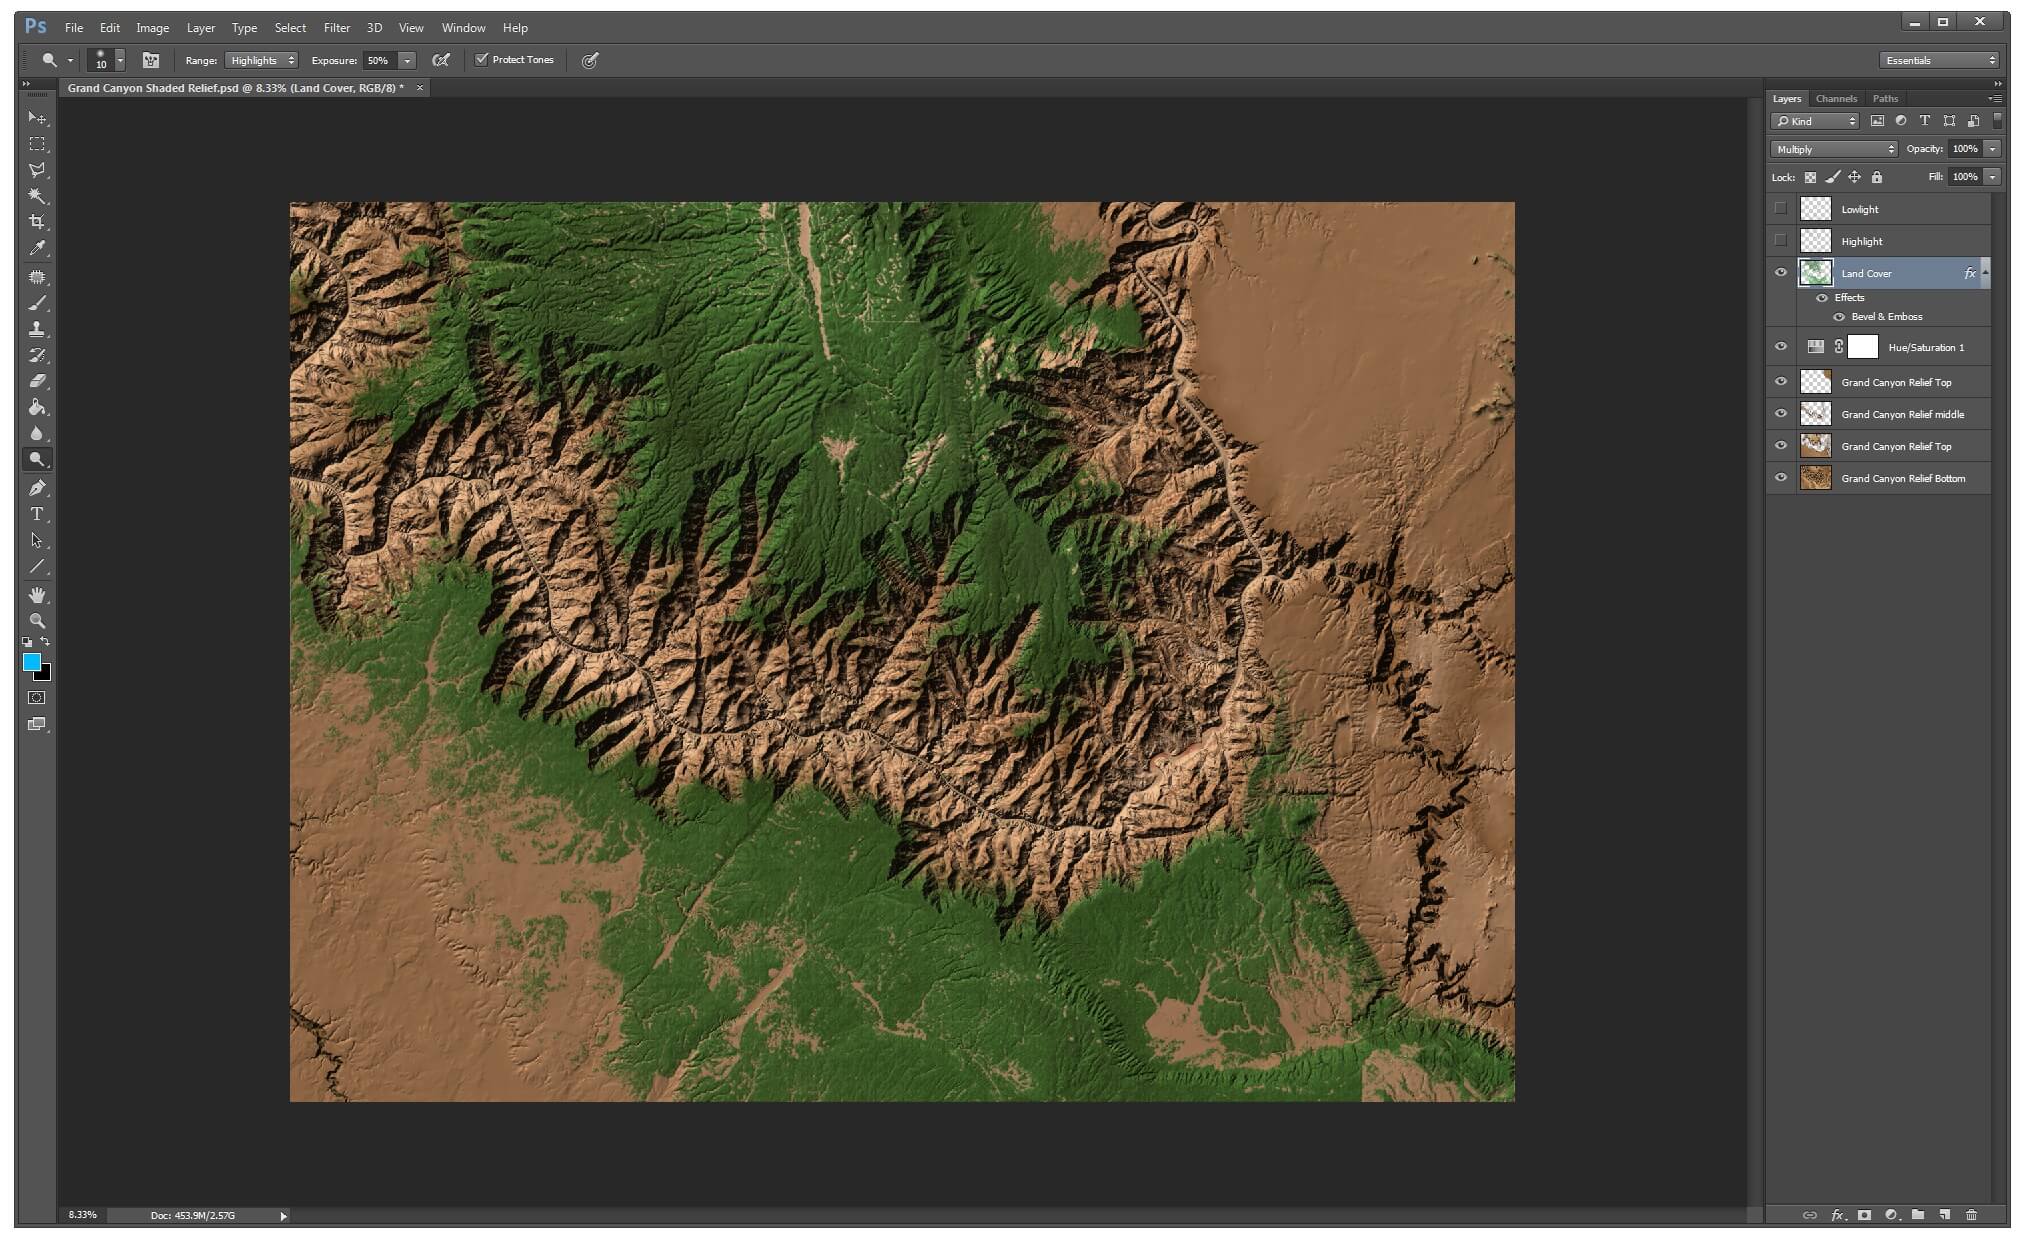Open the Range Highlights dropdown
The image size is (2021, 1237).
point(261,60)
